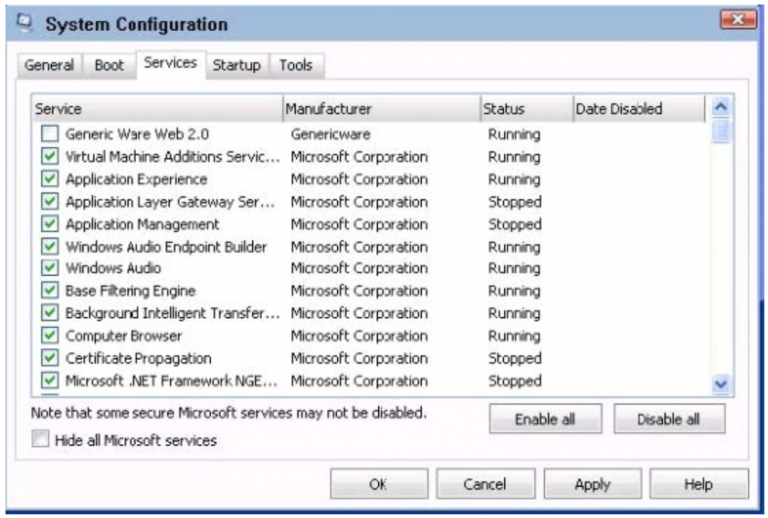Uncheck the Application Experience service
Viewport: 768px width, 518px height.
(x=50, y=179)
